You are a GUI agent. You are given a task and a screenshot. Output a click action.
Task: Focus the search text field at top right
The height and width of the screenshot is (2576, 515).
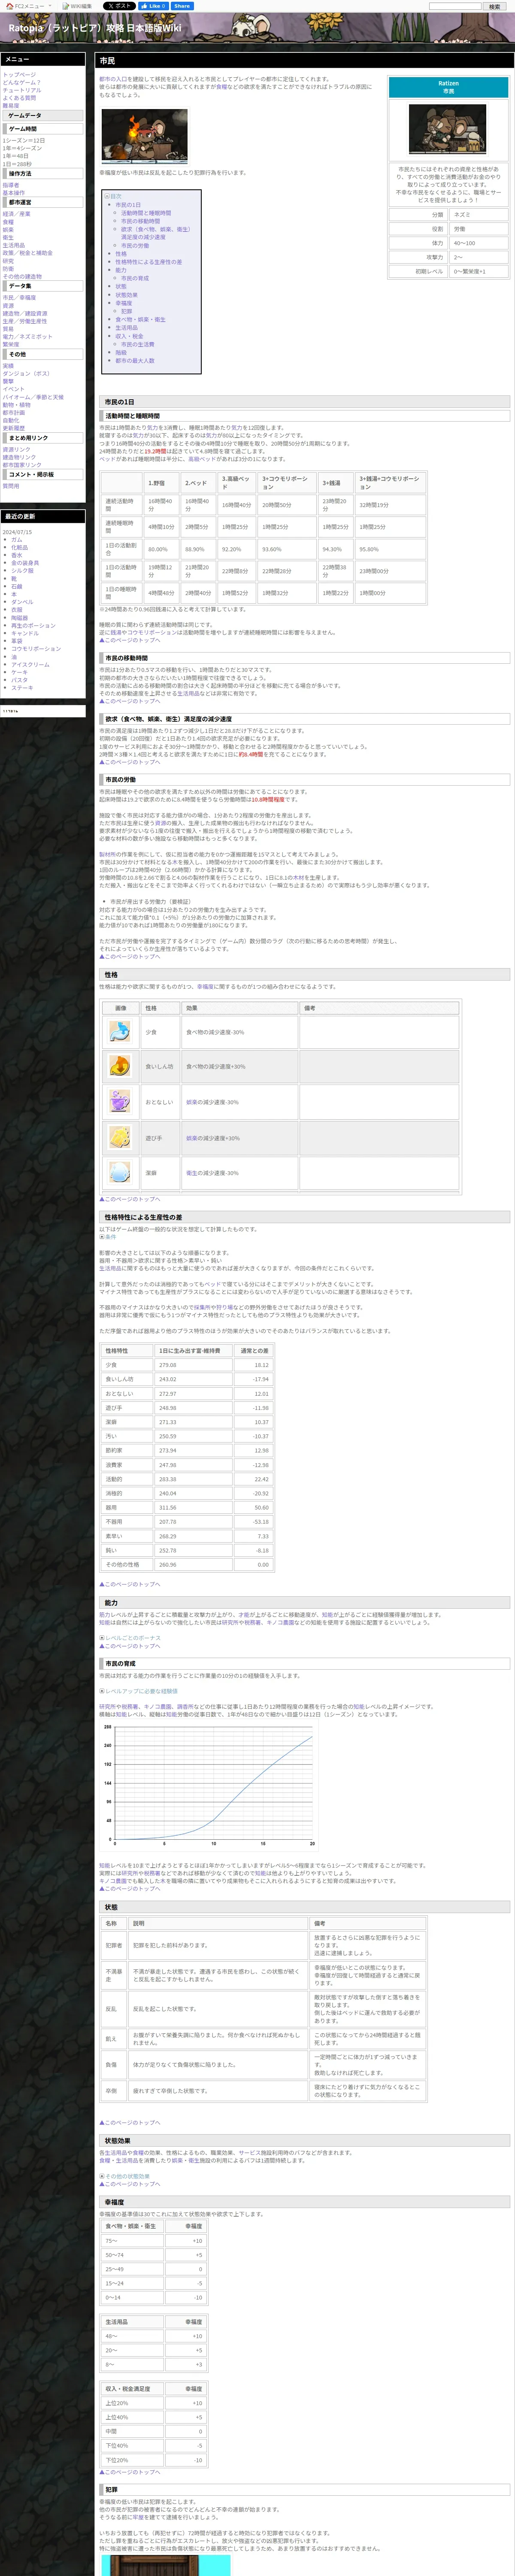point(455,6)
